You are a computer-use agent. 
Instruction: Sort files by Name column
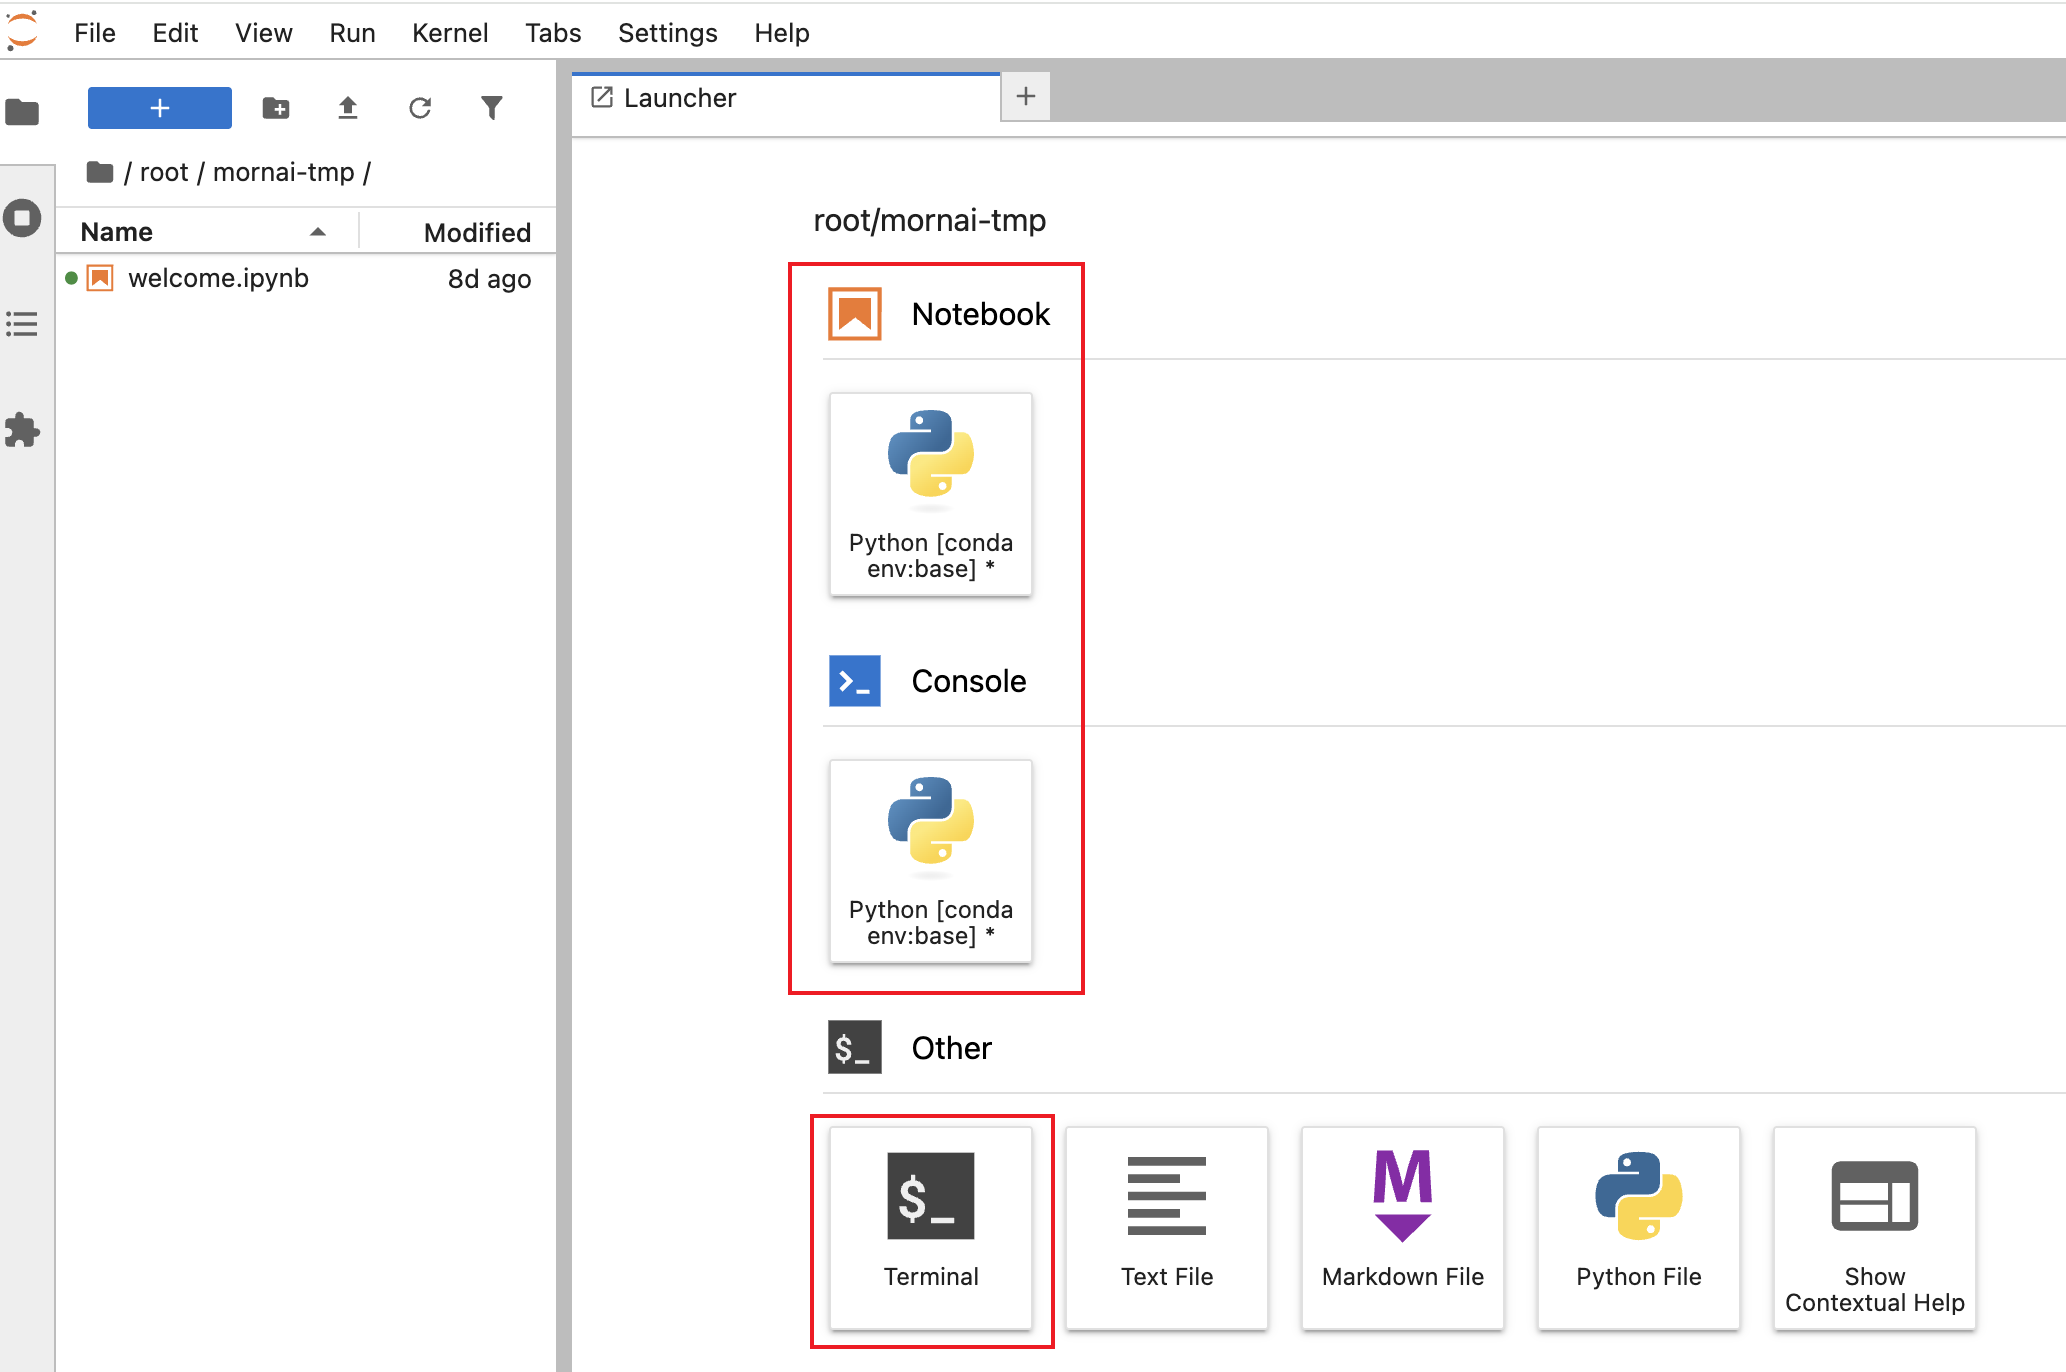pos(117,232)
